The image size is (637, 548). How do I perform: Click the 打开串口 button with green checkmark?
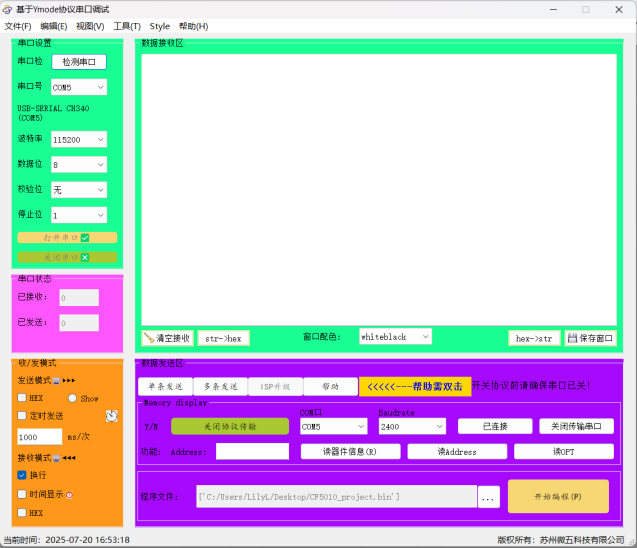67,238
